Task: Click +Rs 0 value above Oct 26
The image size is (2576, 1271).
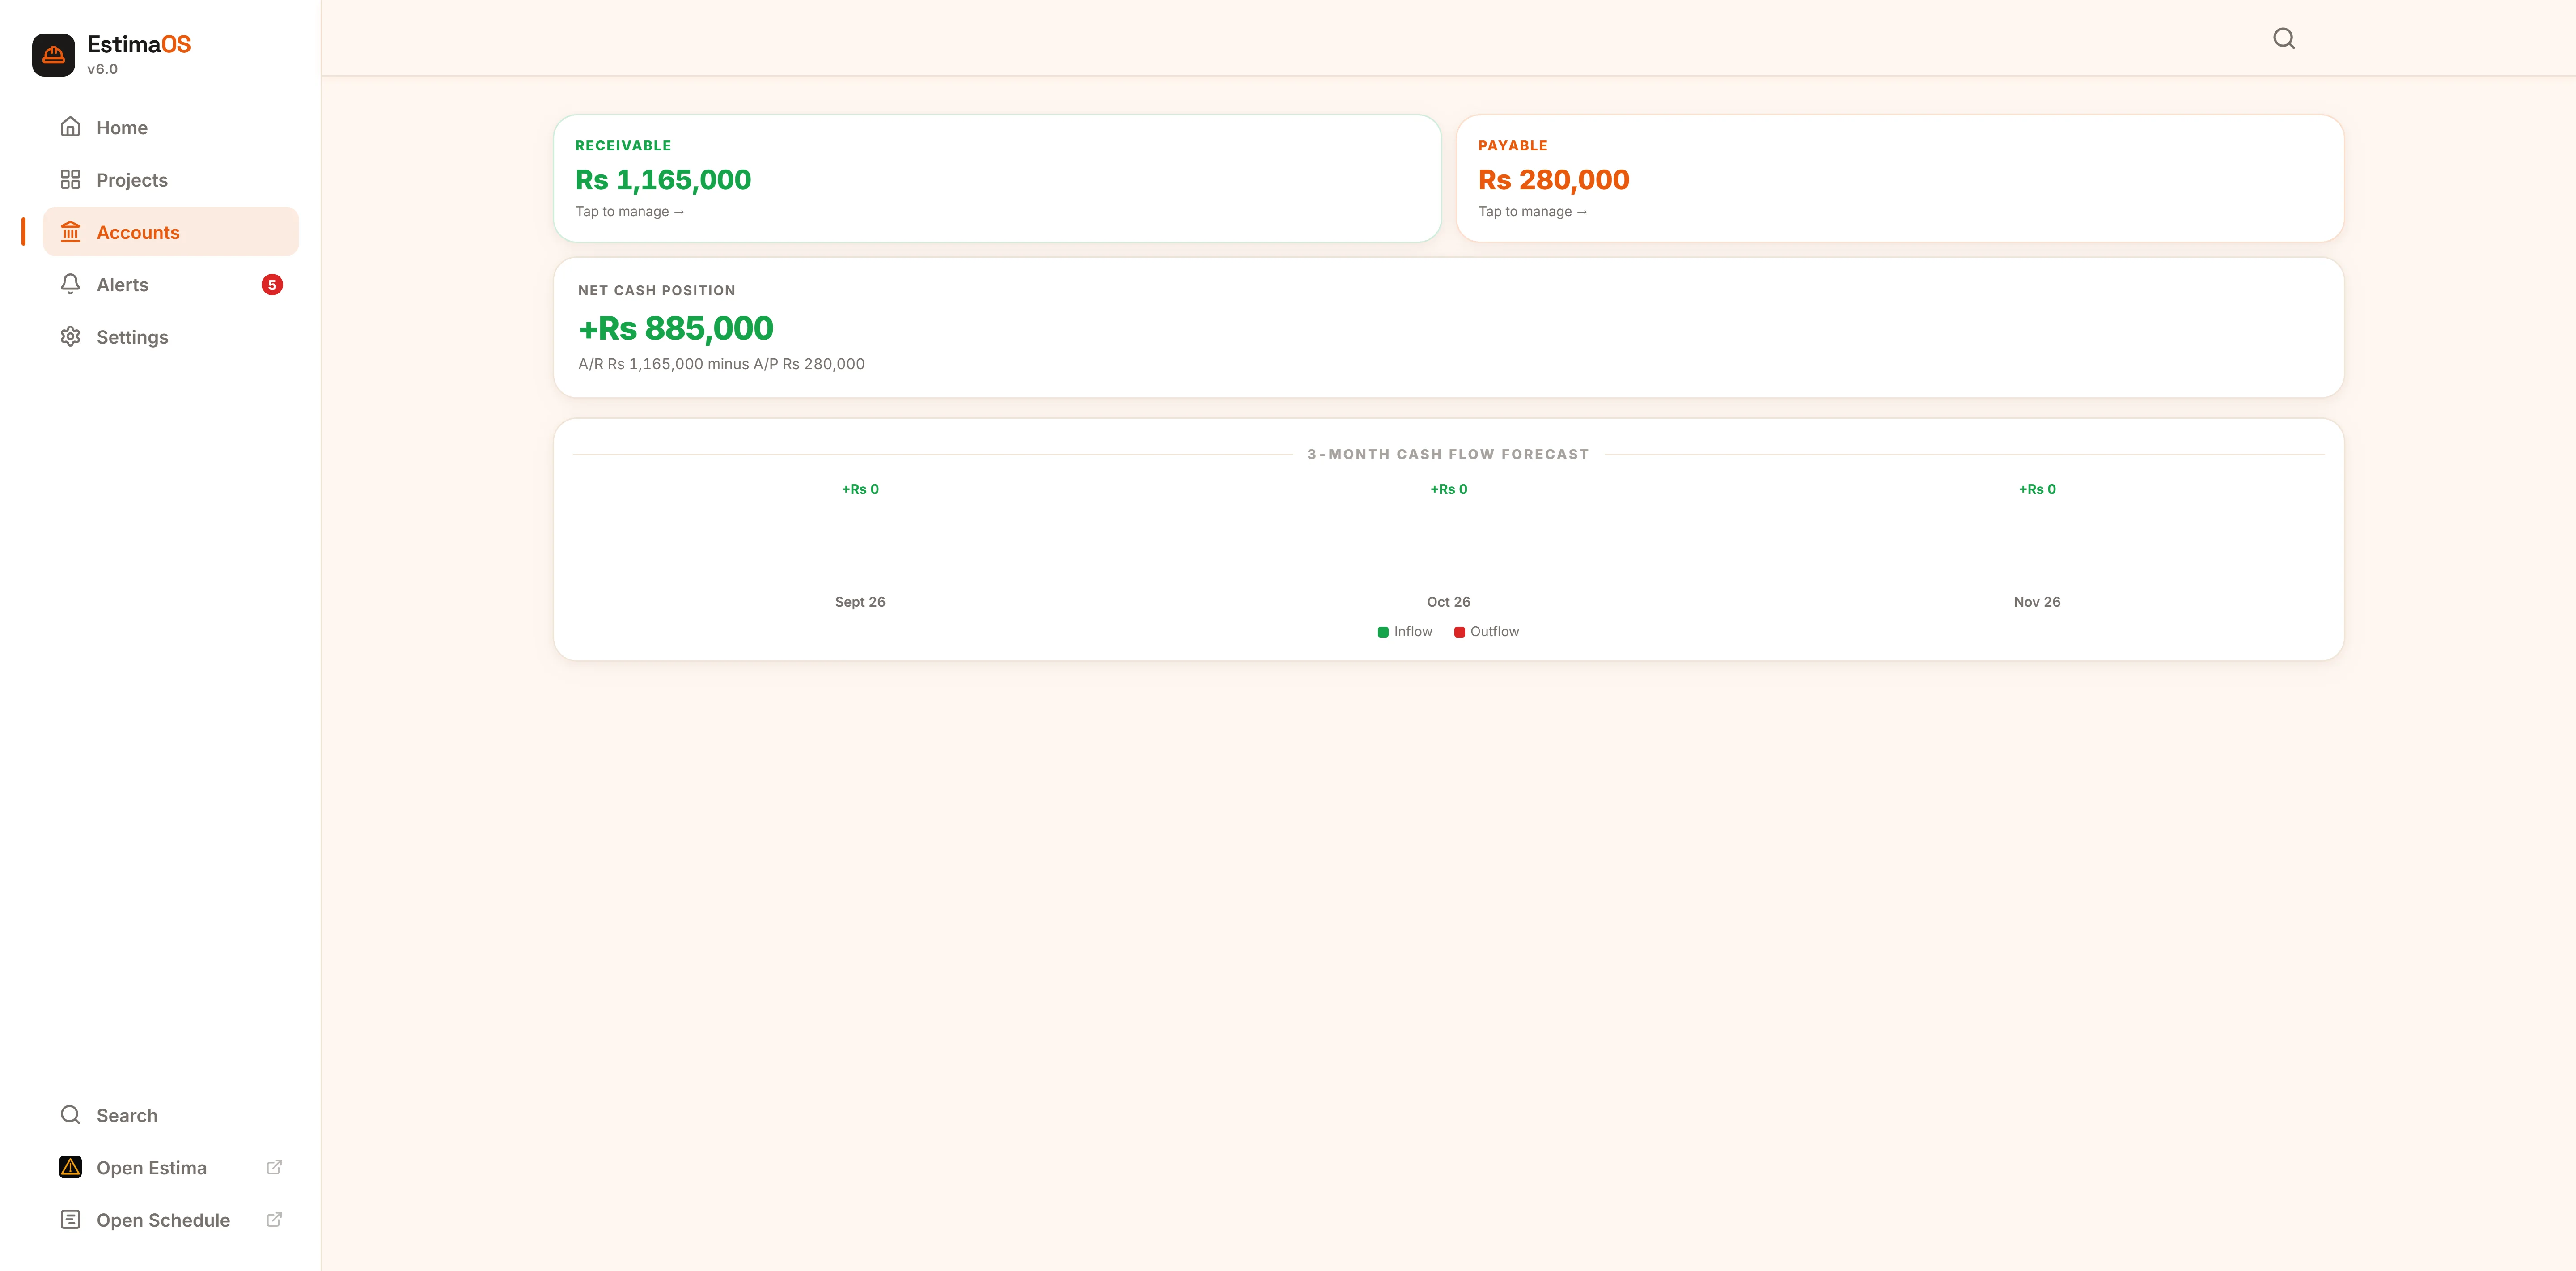Action: click(x=1449, y=489)
